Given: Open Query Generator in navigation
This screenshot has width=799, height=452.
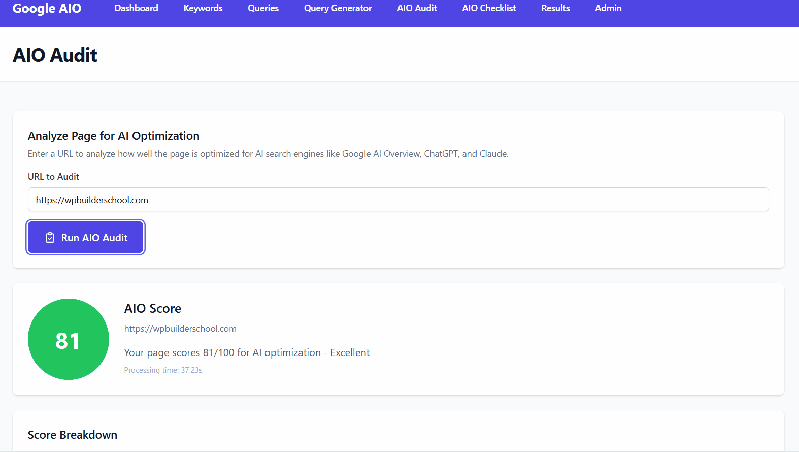Looking at the screenshot, I should click(x=338, y=8).
